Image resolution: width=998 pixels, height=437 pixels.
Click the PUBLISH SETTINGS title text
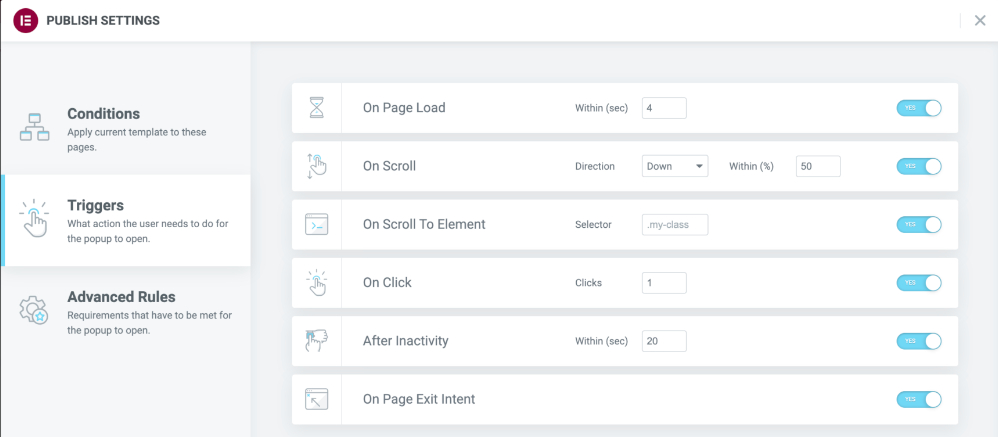tap(103, 20)
